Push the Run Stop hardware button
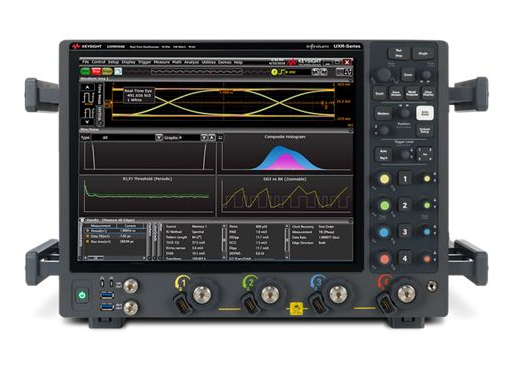The image size is (523, 376). tap(399, 53)
